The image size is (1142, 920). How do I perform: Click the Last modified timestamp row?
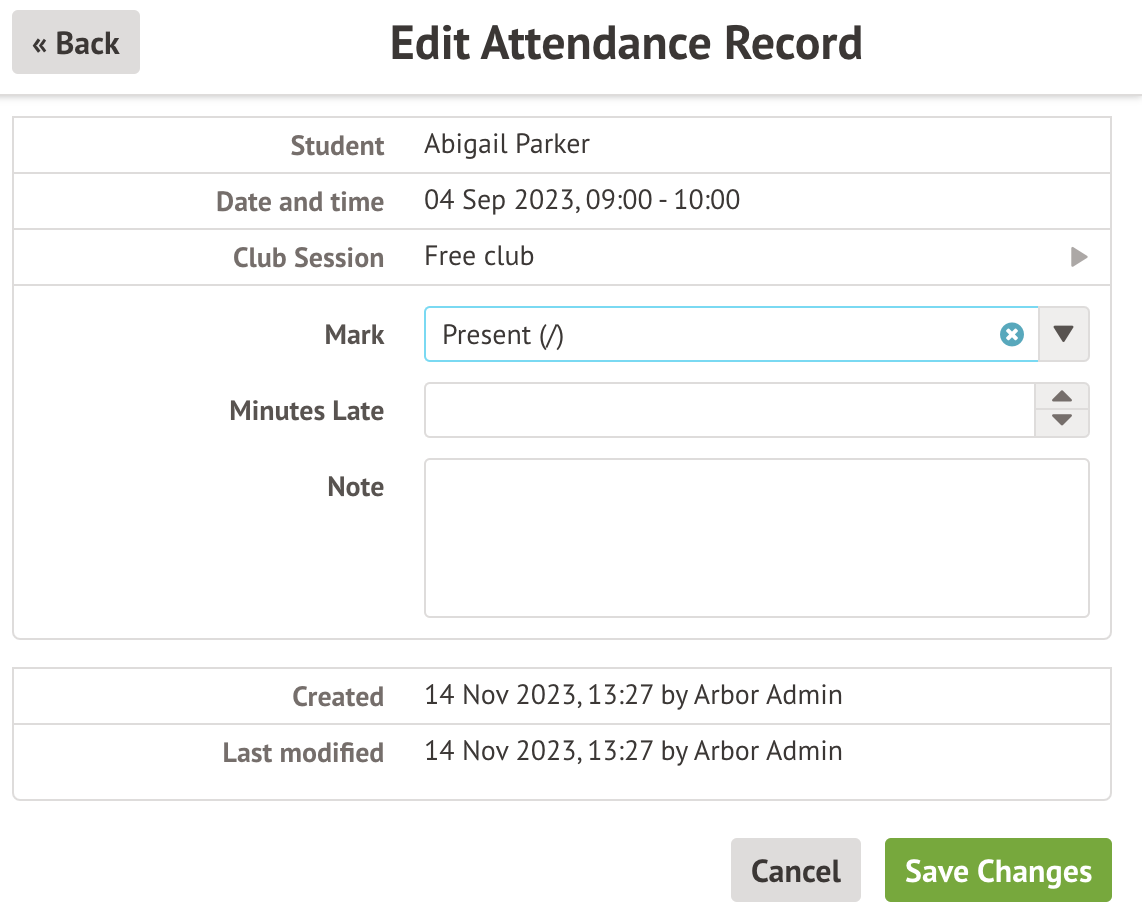pyautogui.click(x=634, y=751)
